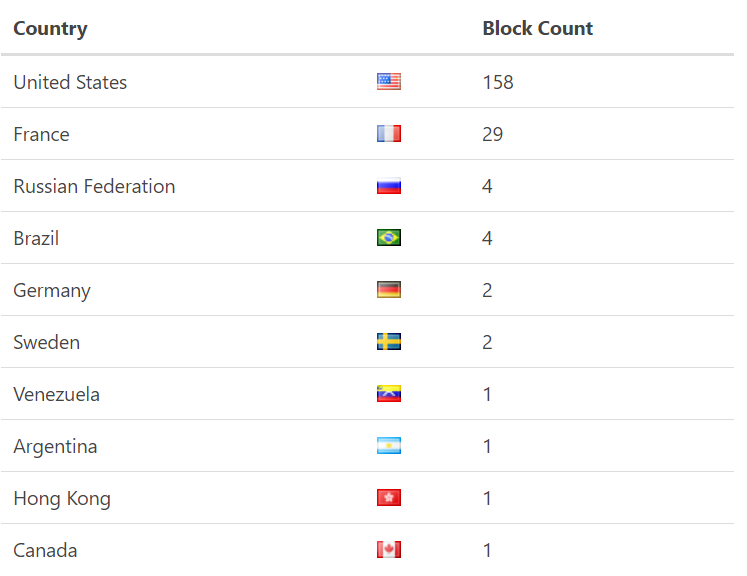Click the Venezuela flag icon
This screenshot has height=576, width=747.
click(x=389, y=394)
